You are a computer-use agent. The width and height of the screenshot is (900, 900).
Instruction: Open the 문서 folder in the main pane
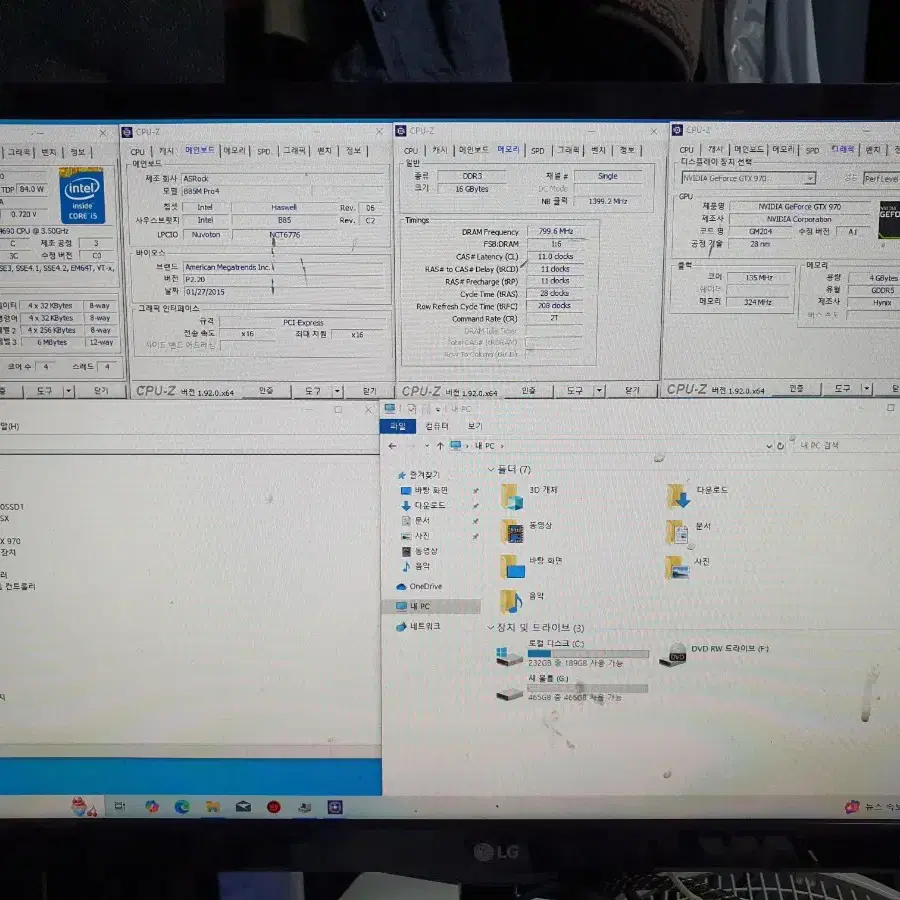click(678, 532)
